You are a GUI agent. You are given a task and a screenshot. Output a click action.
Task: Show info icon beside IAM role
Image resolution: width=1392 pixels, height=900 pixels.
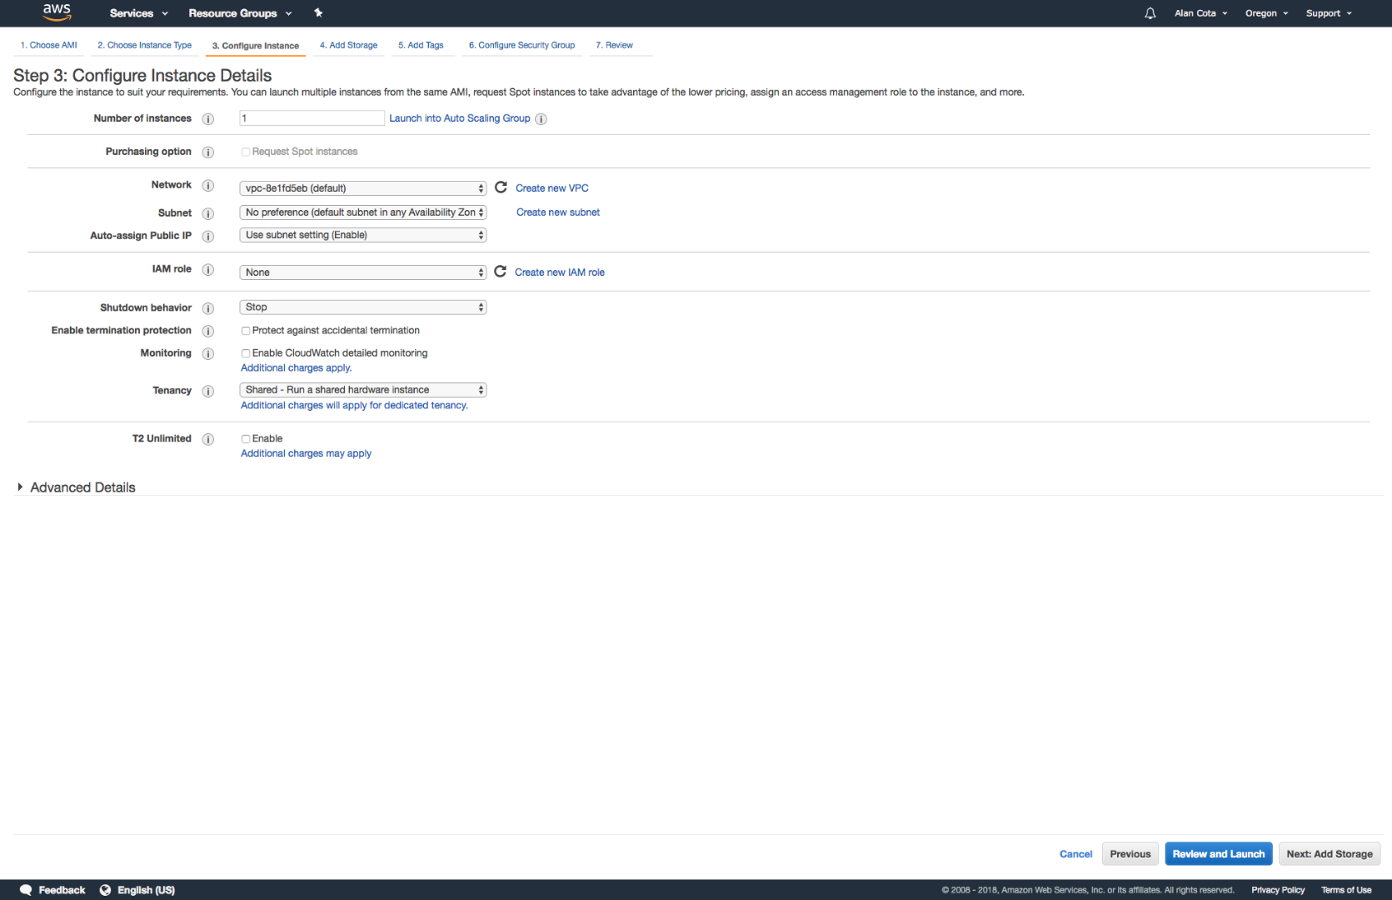pos(208,270)
